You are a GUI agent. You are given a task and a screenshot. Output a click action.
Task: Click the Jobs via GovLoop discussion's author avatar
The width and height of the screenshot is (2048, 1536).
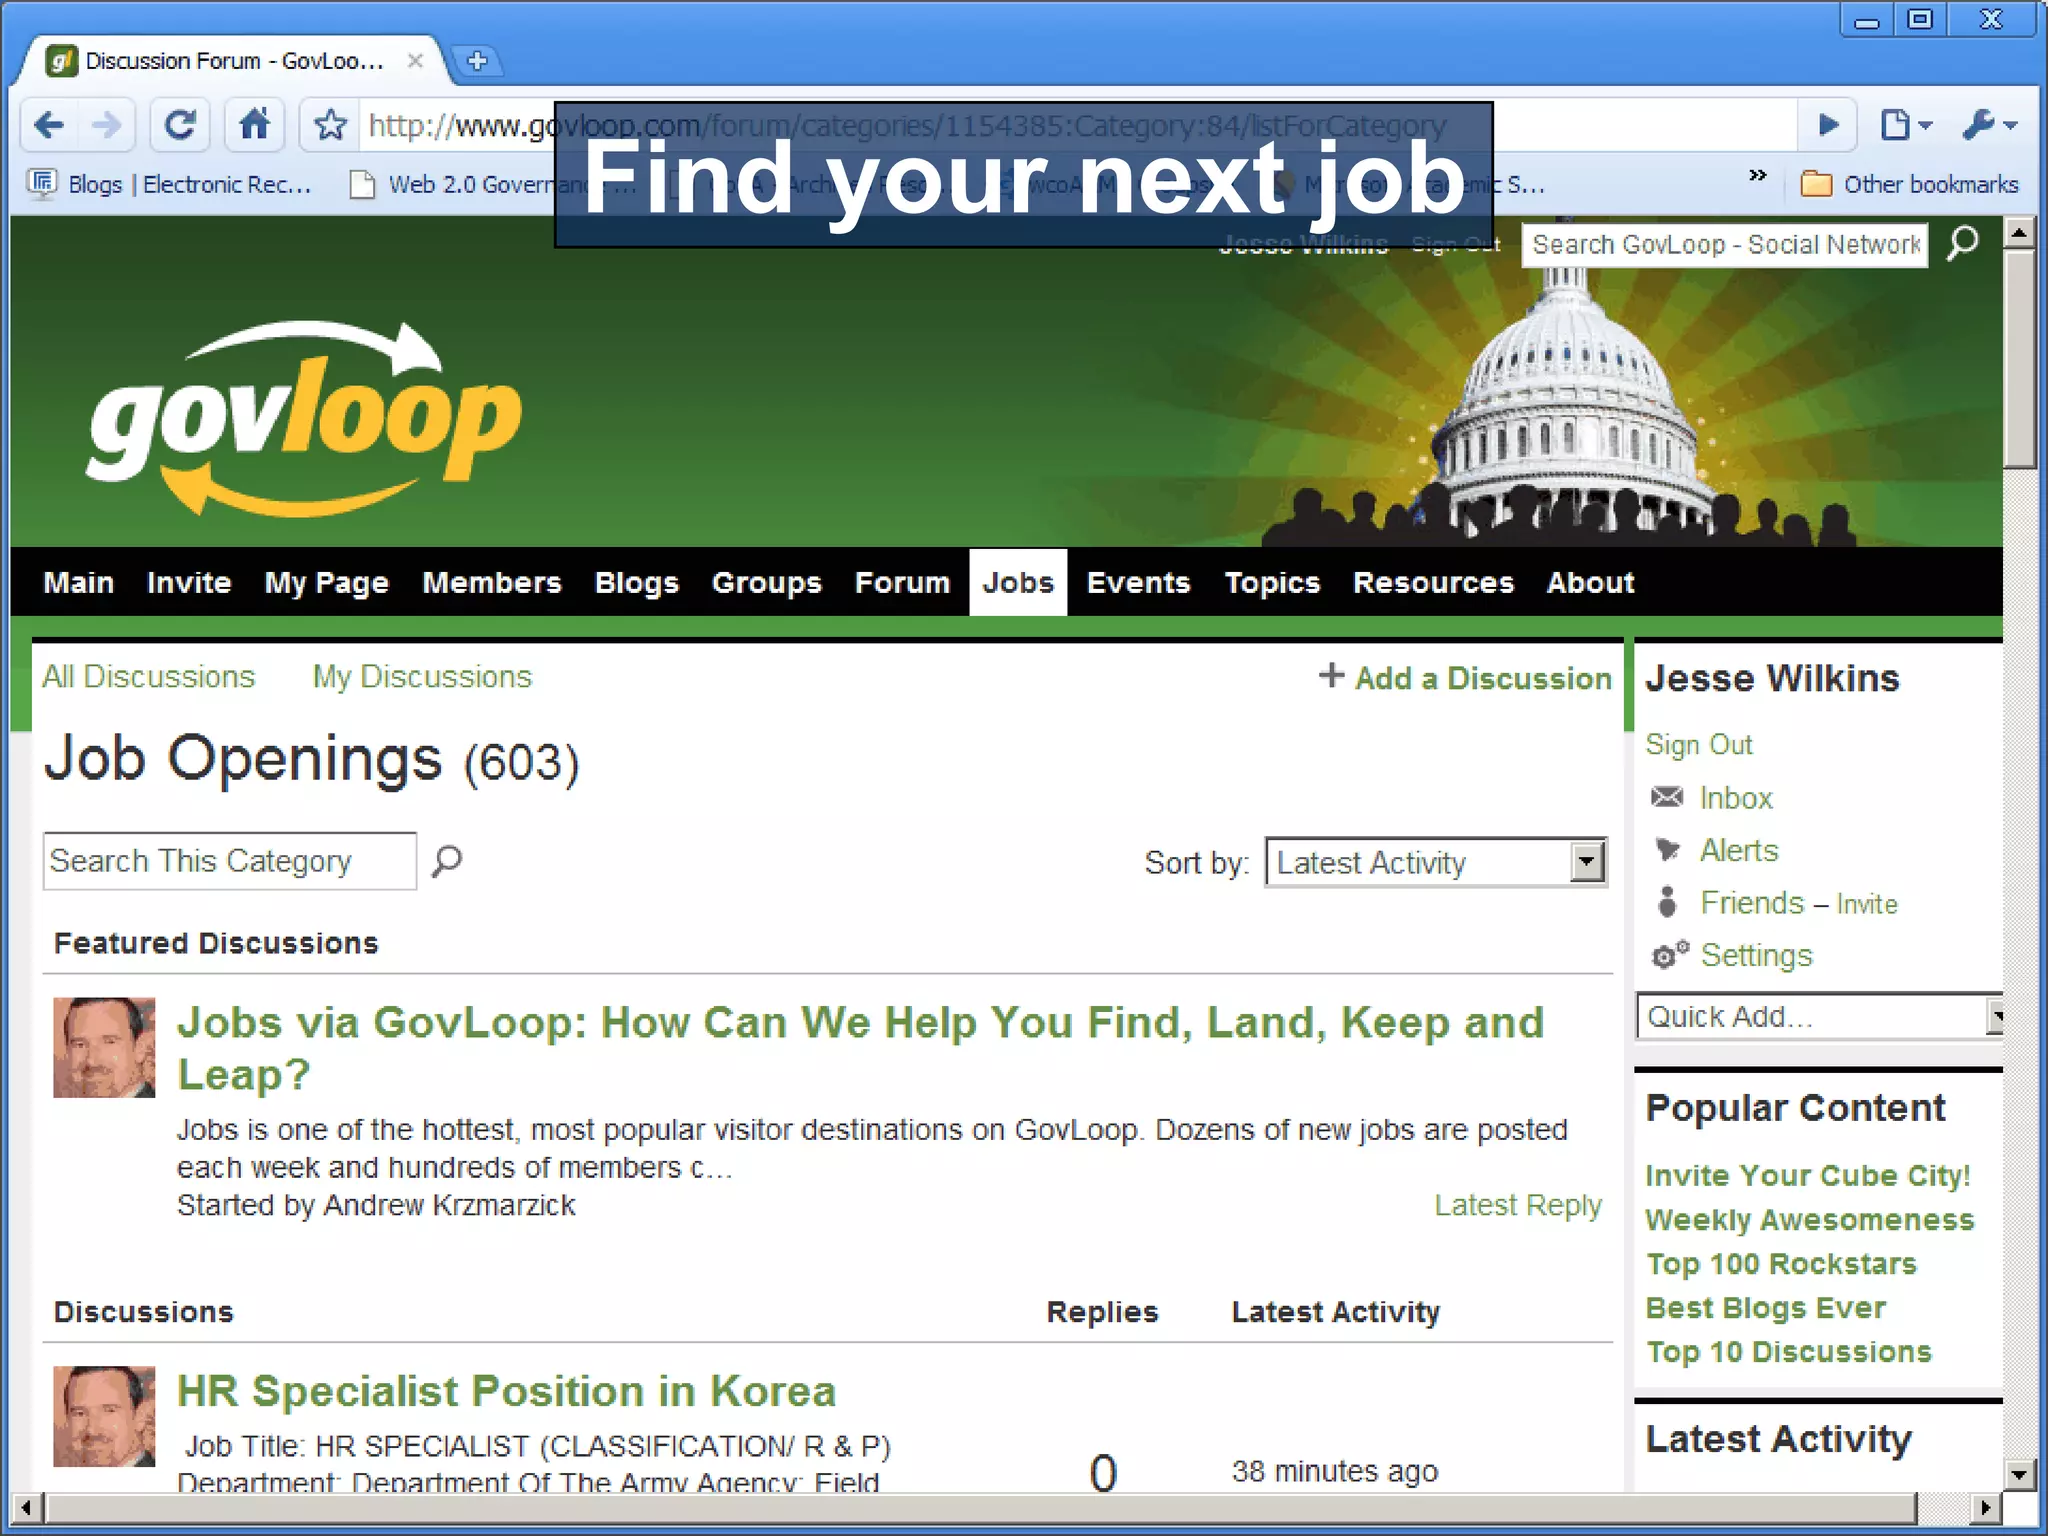point(104,1047)
